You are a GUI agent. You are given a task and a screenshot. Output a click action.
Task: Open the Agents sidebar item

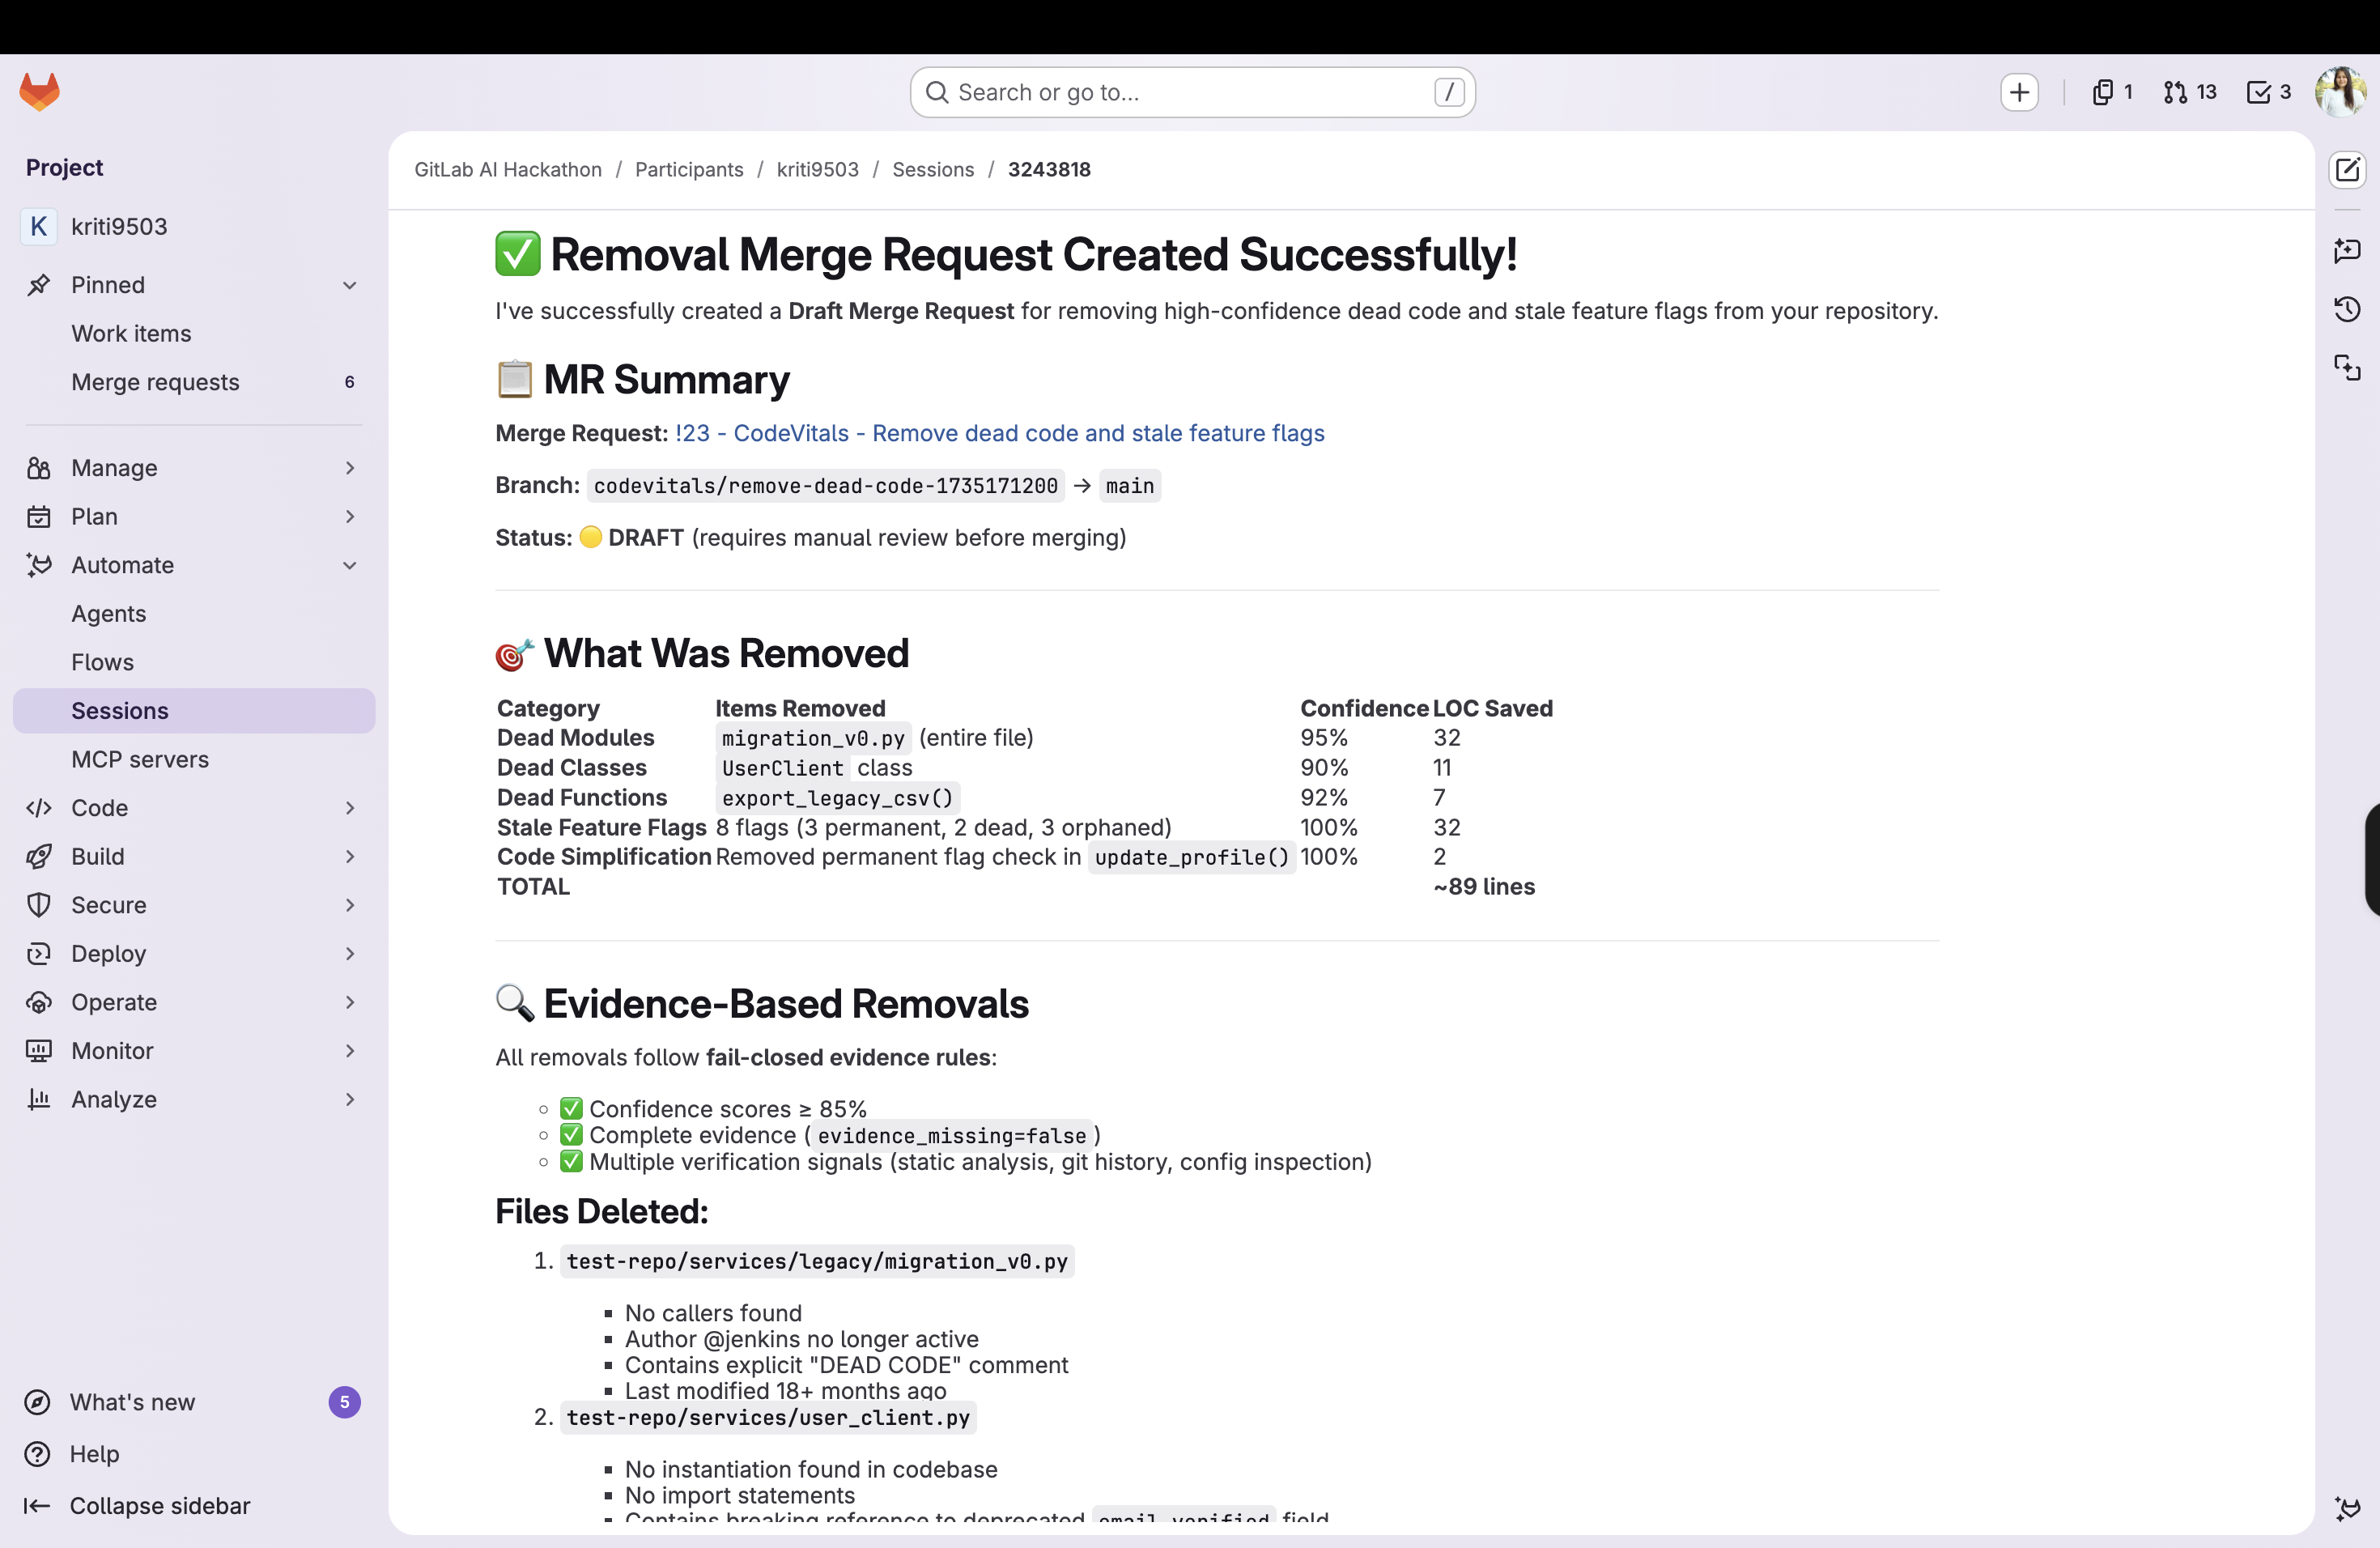[109, 613]
